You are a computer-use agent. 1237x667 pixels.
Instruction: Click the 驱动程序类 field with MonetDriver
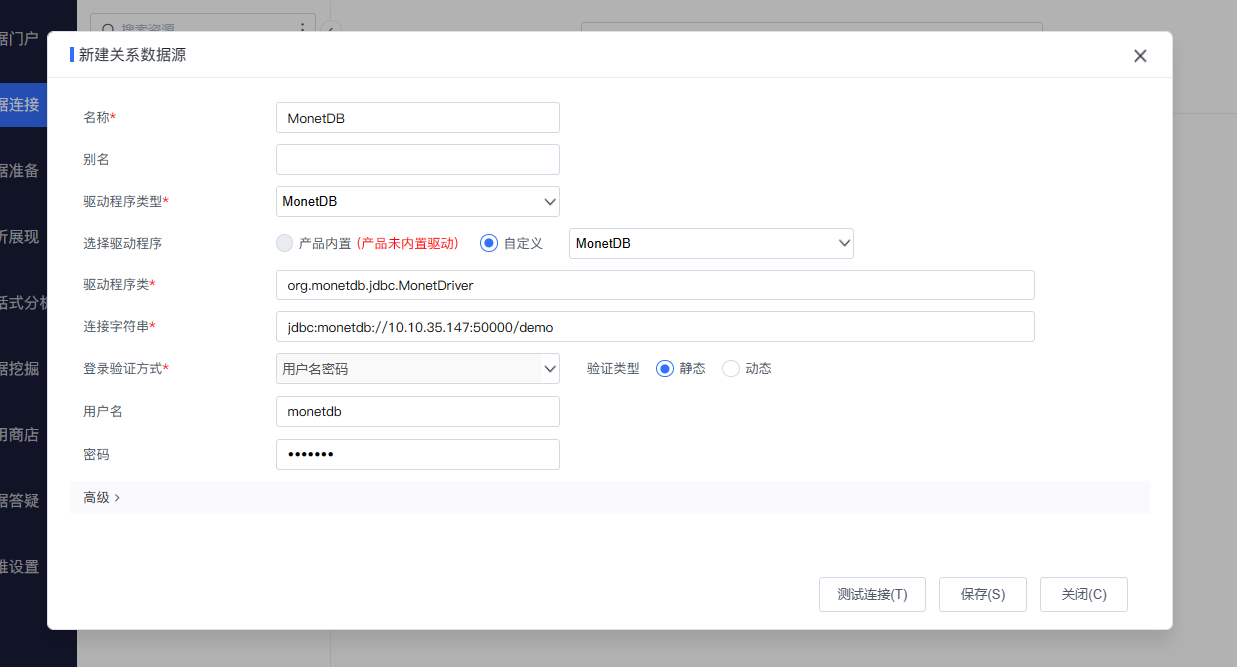[655, 285]
